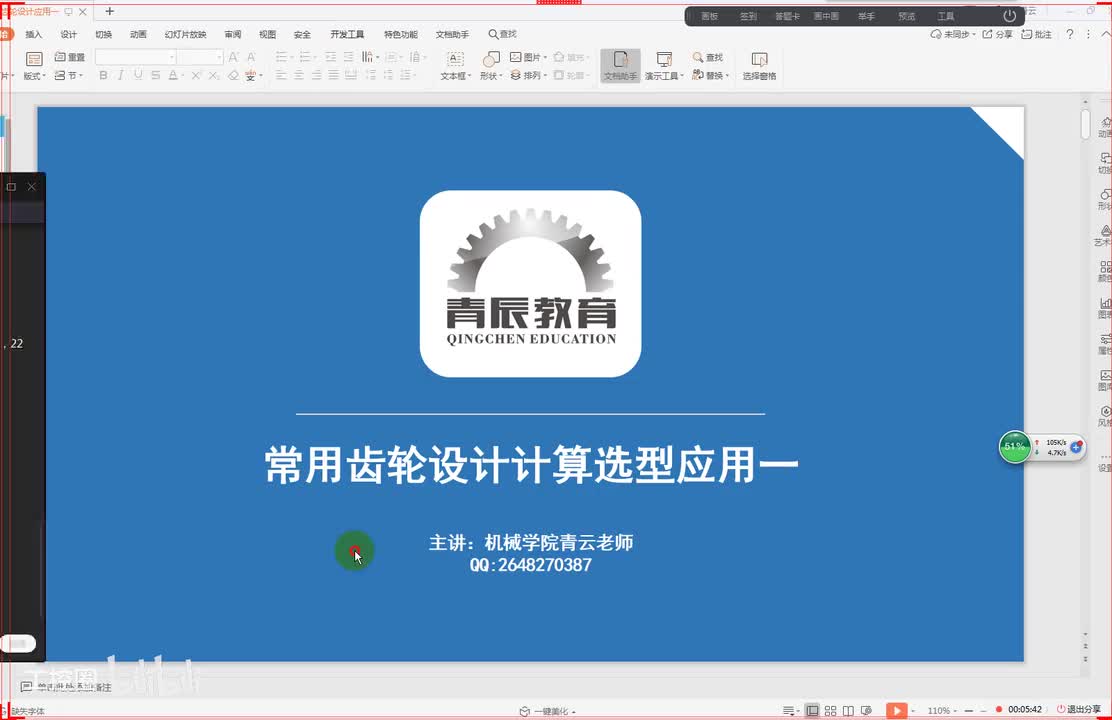Insert a text box with 文本框
This screenshot has height=720, width=1112.
(x=455, y=66)
